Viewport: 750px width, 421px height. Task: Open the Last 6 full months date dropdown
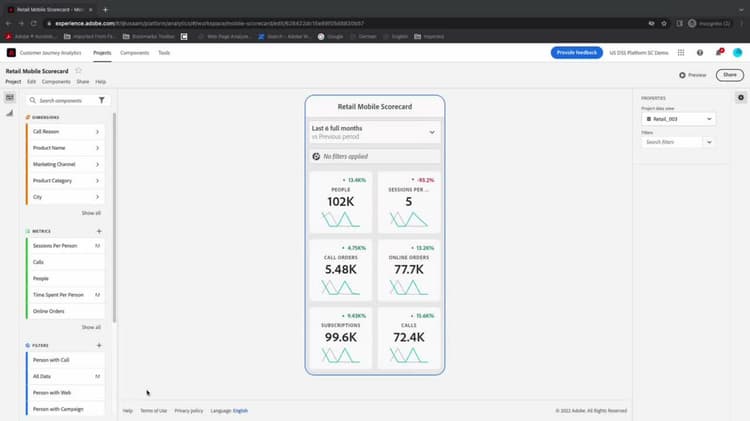point(375,132)
